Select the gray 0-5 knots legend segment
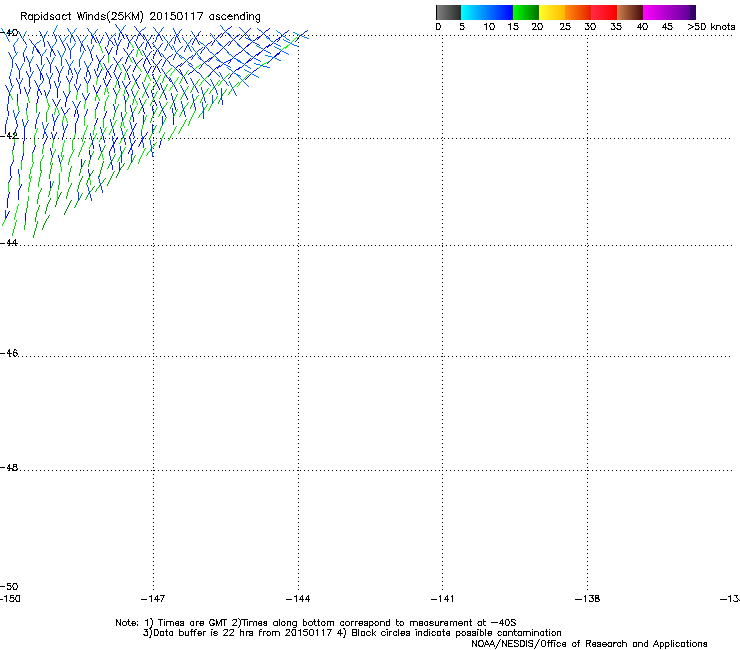Screen dimensions: 740x650 pos(448,12)
